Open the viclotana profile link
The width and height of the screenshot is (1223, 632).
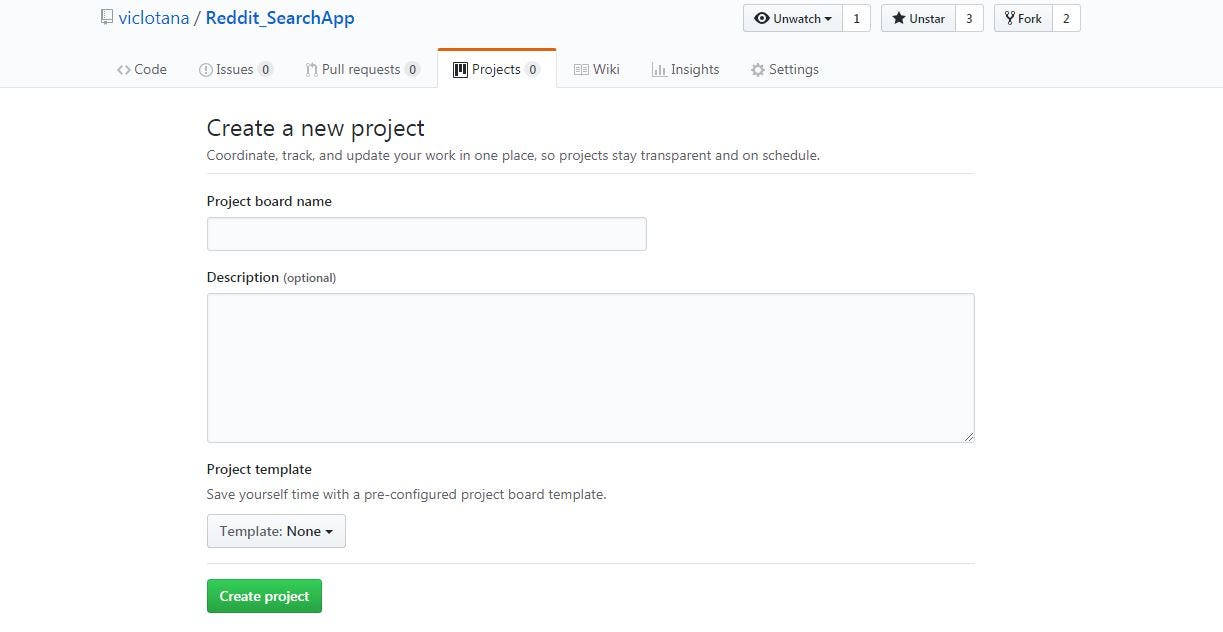[155, 17]
